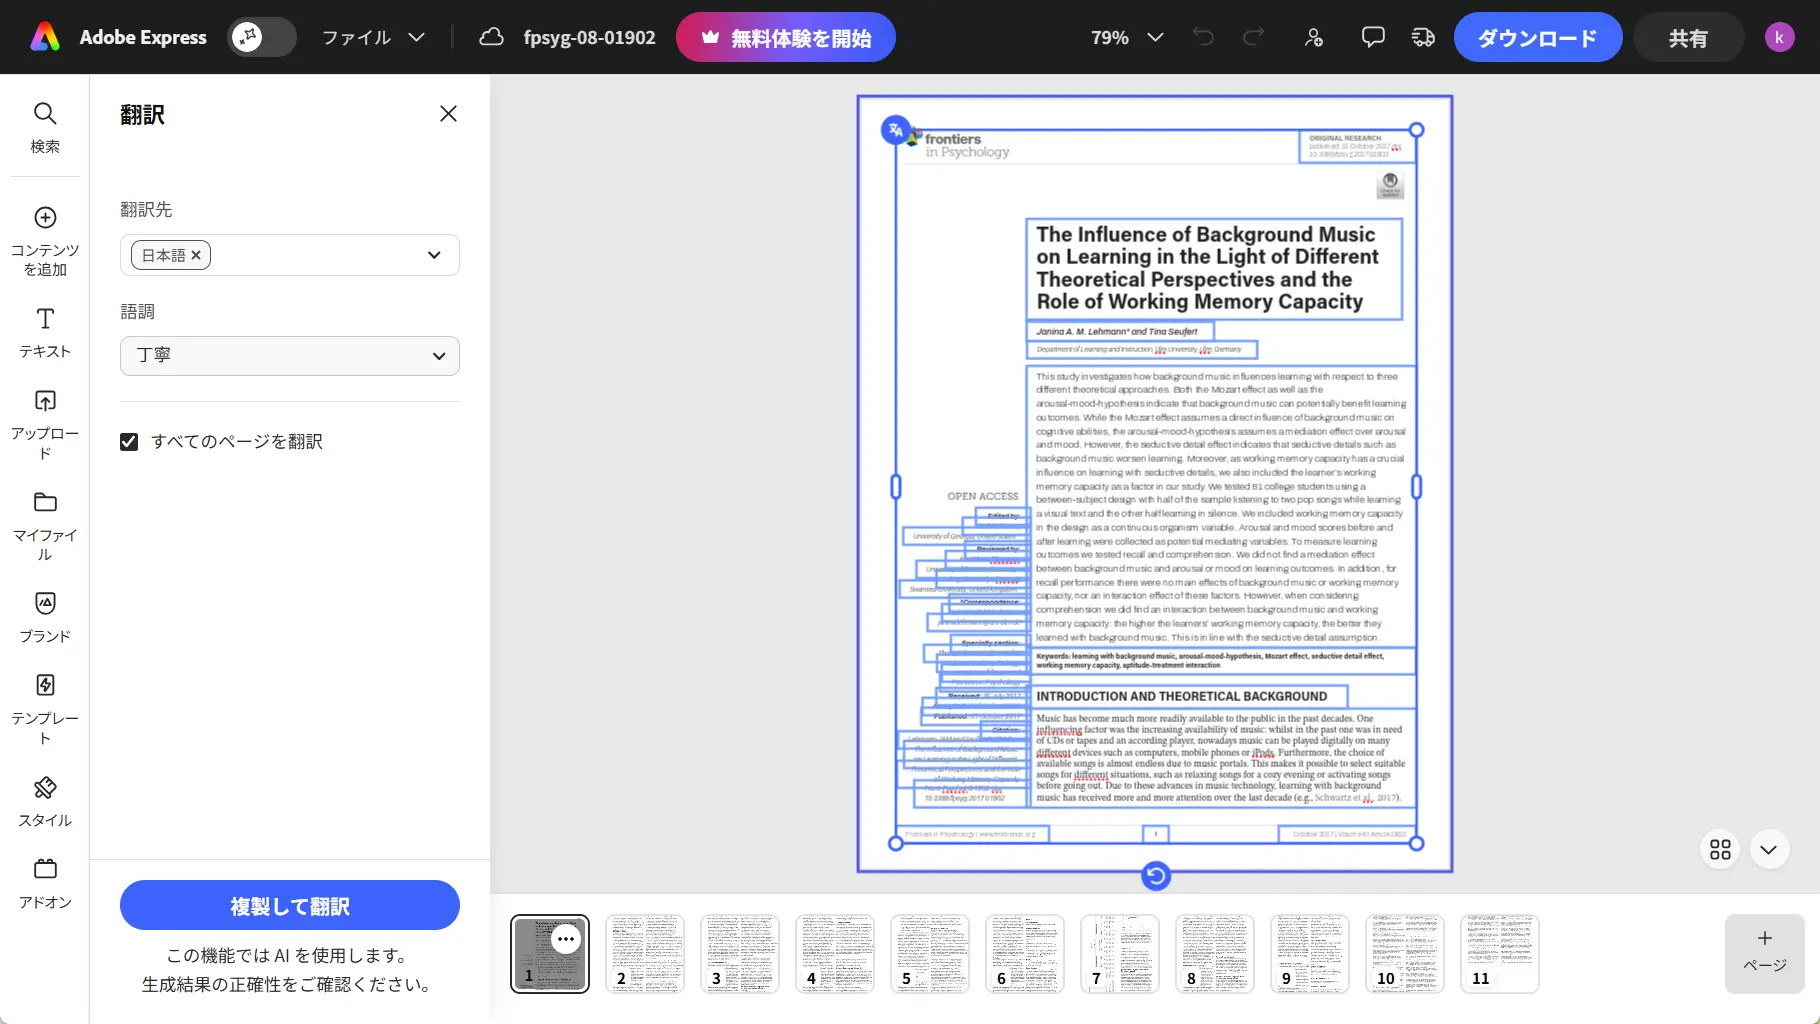Select page 5 thumbnail
Viewport: 1820px width, 1024px height.
[930, 954]
